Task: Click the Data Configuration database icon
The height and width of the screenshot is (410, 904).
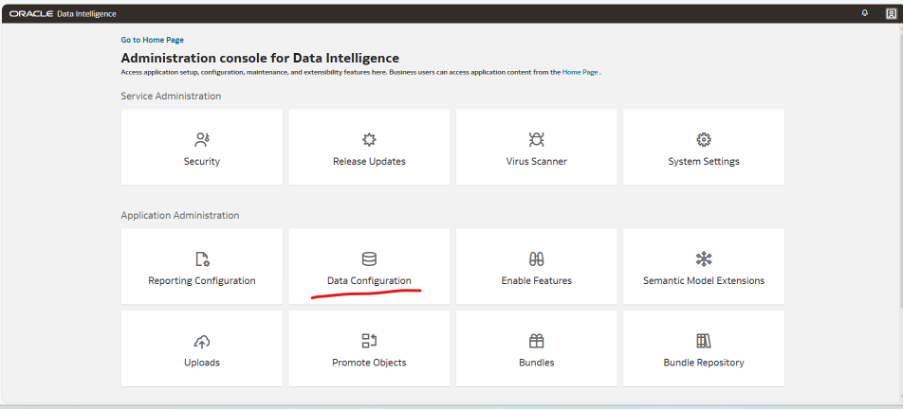Action: pos(369,259)
